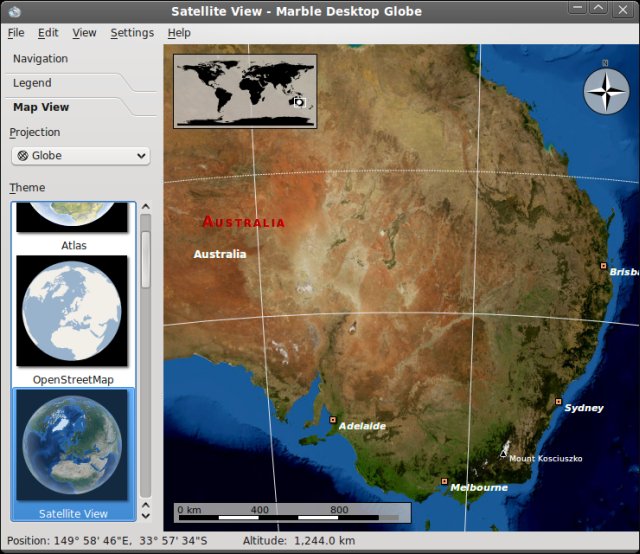Screen dimensions: 640x554
Task: Open the View menu
Action: tap(84, 33)
